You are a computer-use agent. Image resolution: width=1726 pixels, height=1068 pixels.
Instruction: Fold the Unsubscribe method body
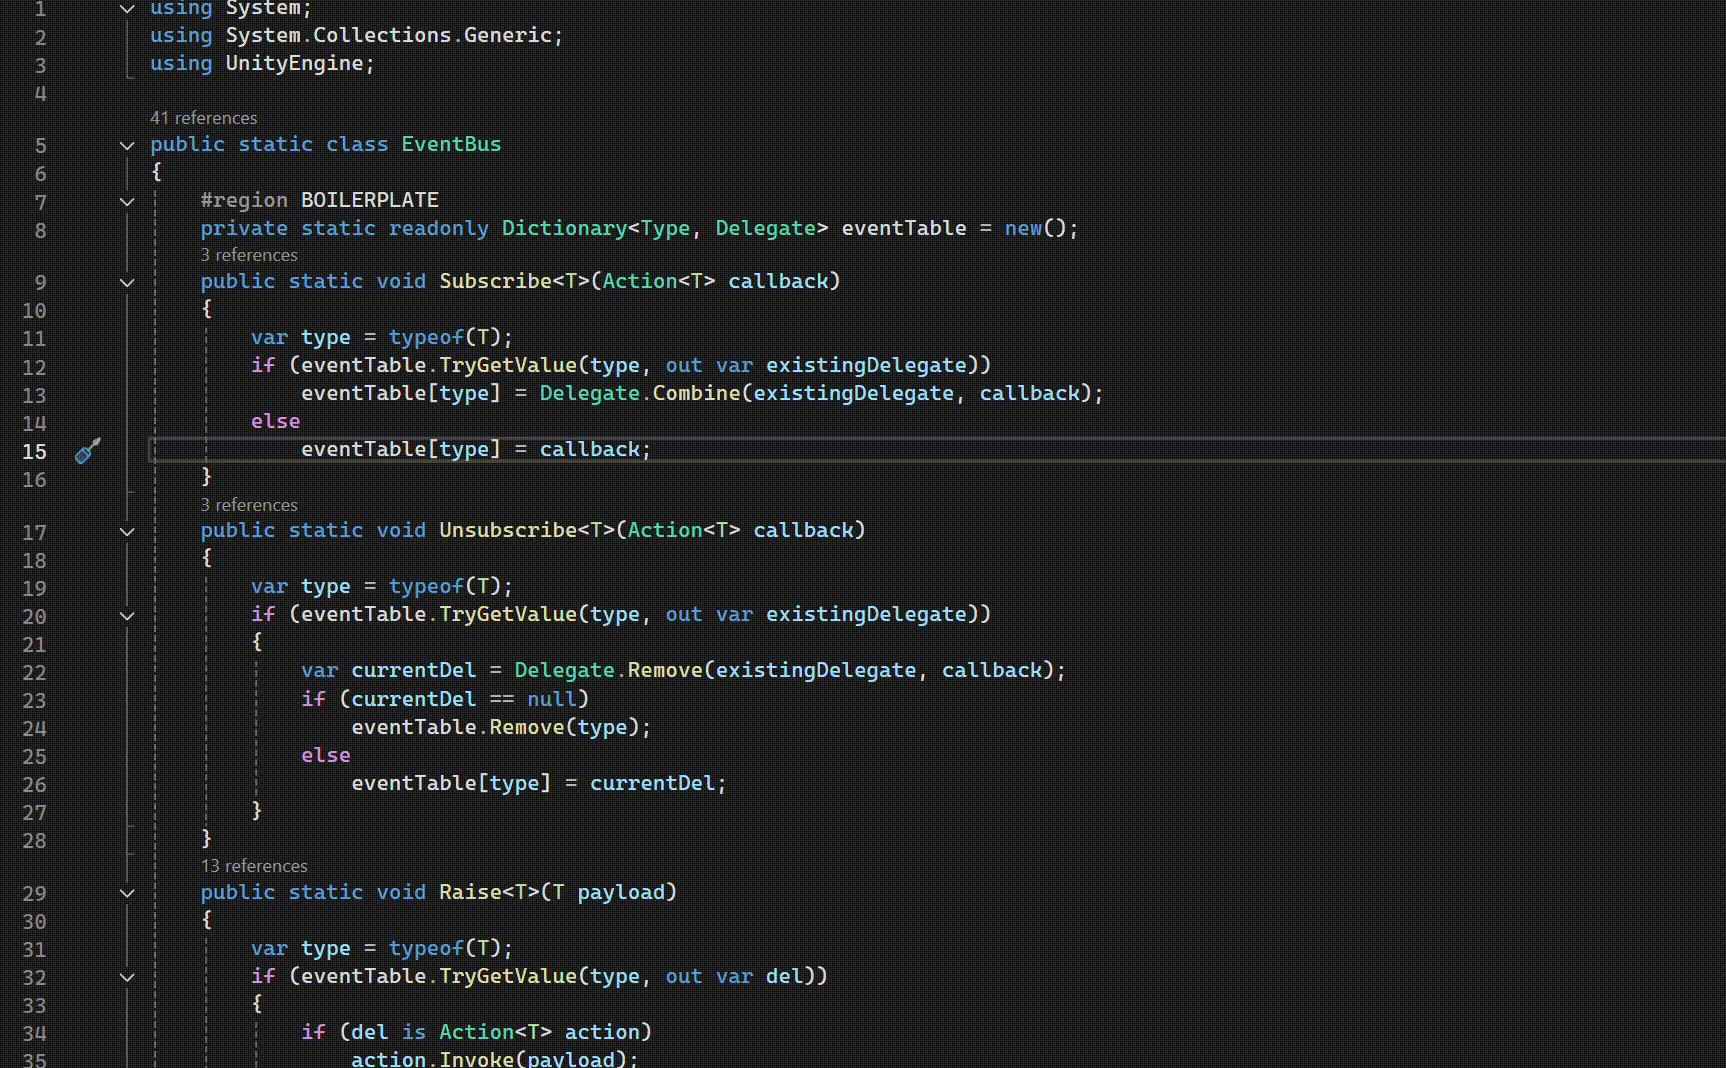point(127,531)
